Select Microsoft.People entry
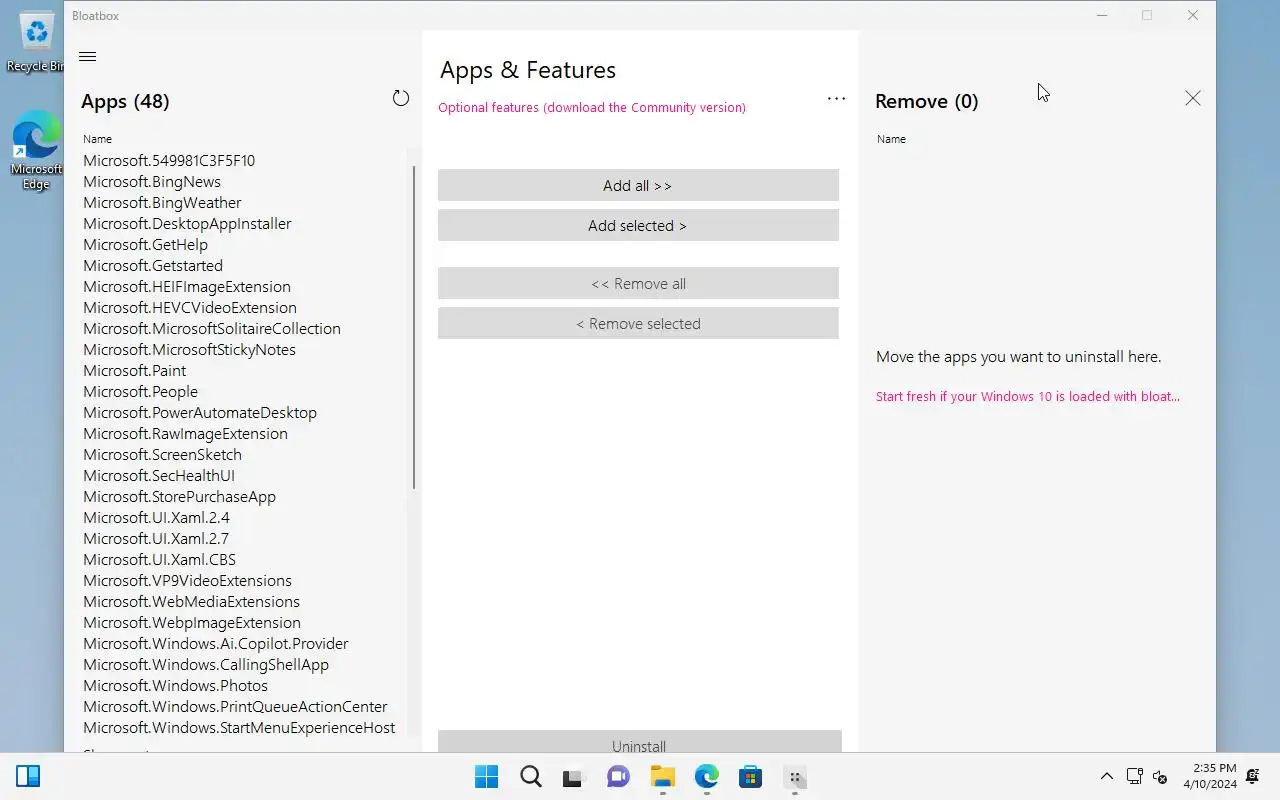Image resolution: width=1280 pixels, height=800 pixels. (x=140, y=391)
